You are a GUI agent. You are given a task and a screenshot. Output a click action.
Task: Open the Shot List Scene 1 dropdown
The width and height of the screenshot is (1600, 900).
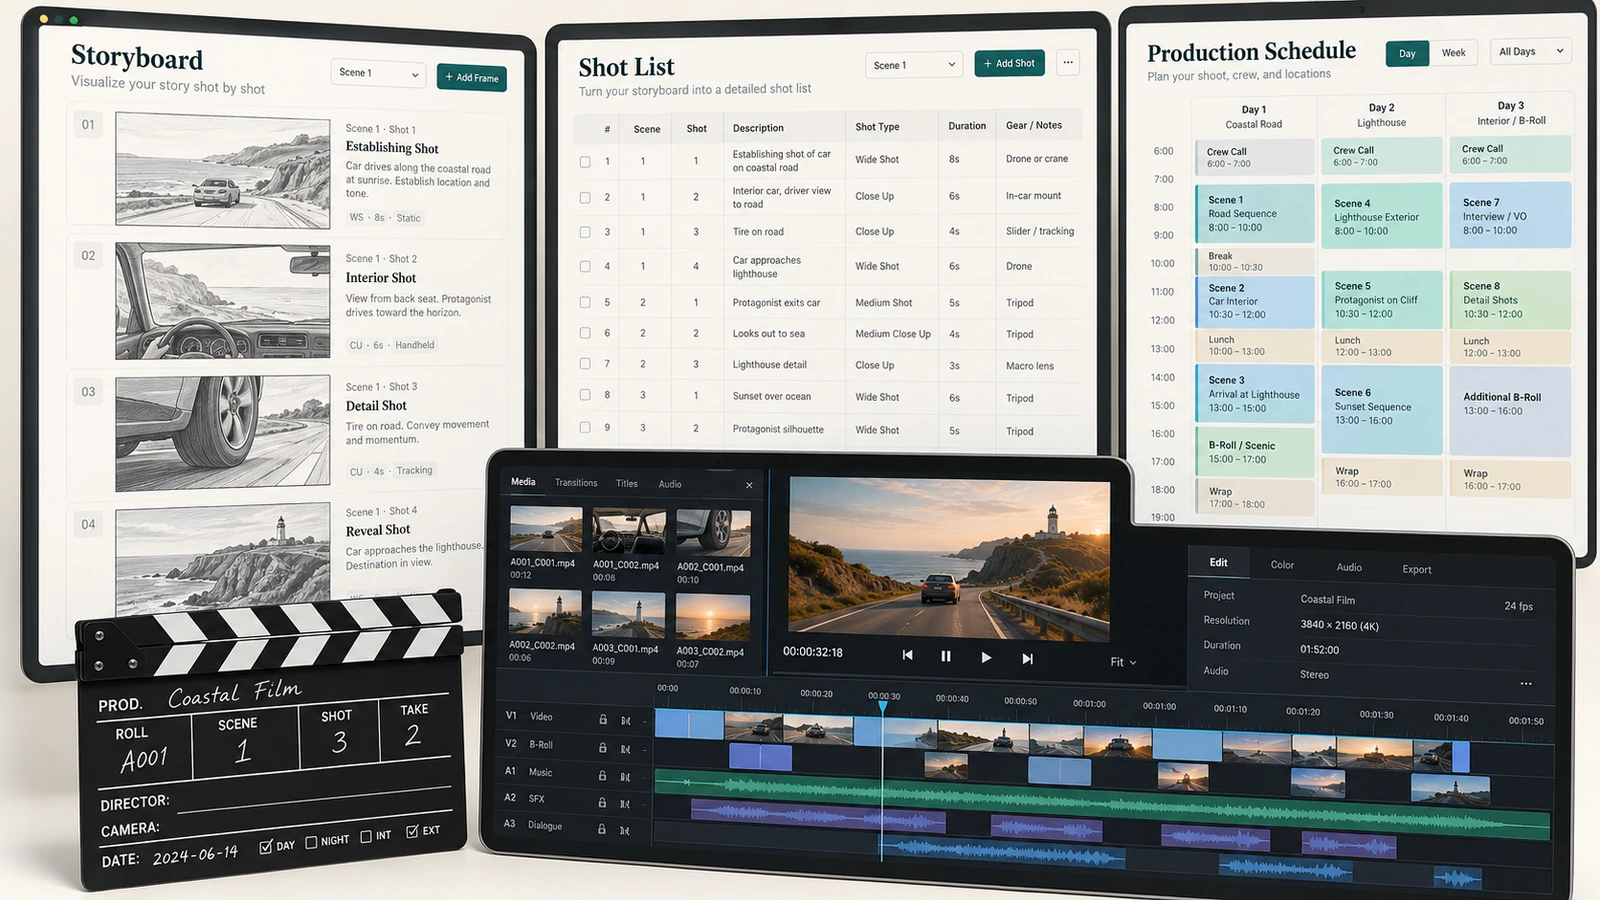click(914, 65)
